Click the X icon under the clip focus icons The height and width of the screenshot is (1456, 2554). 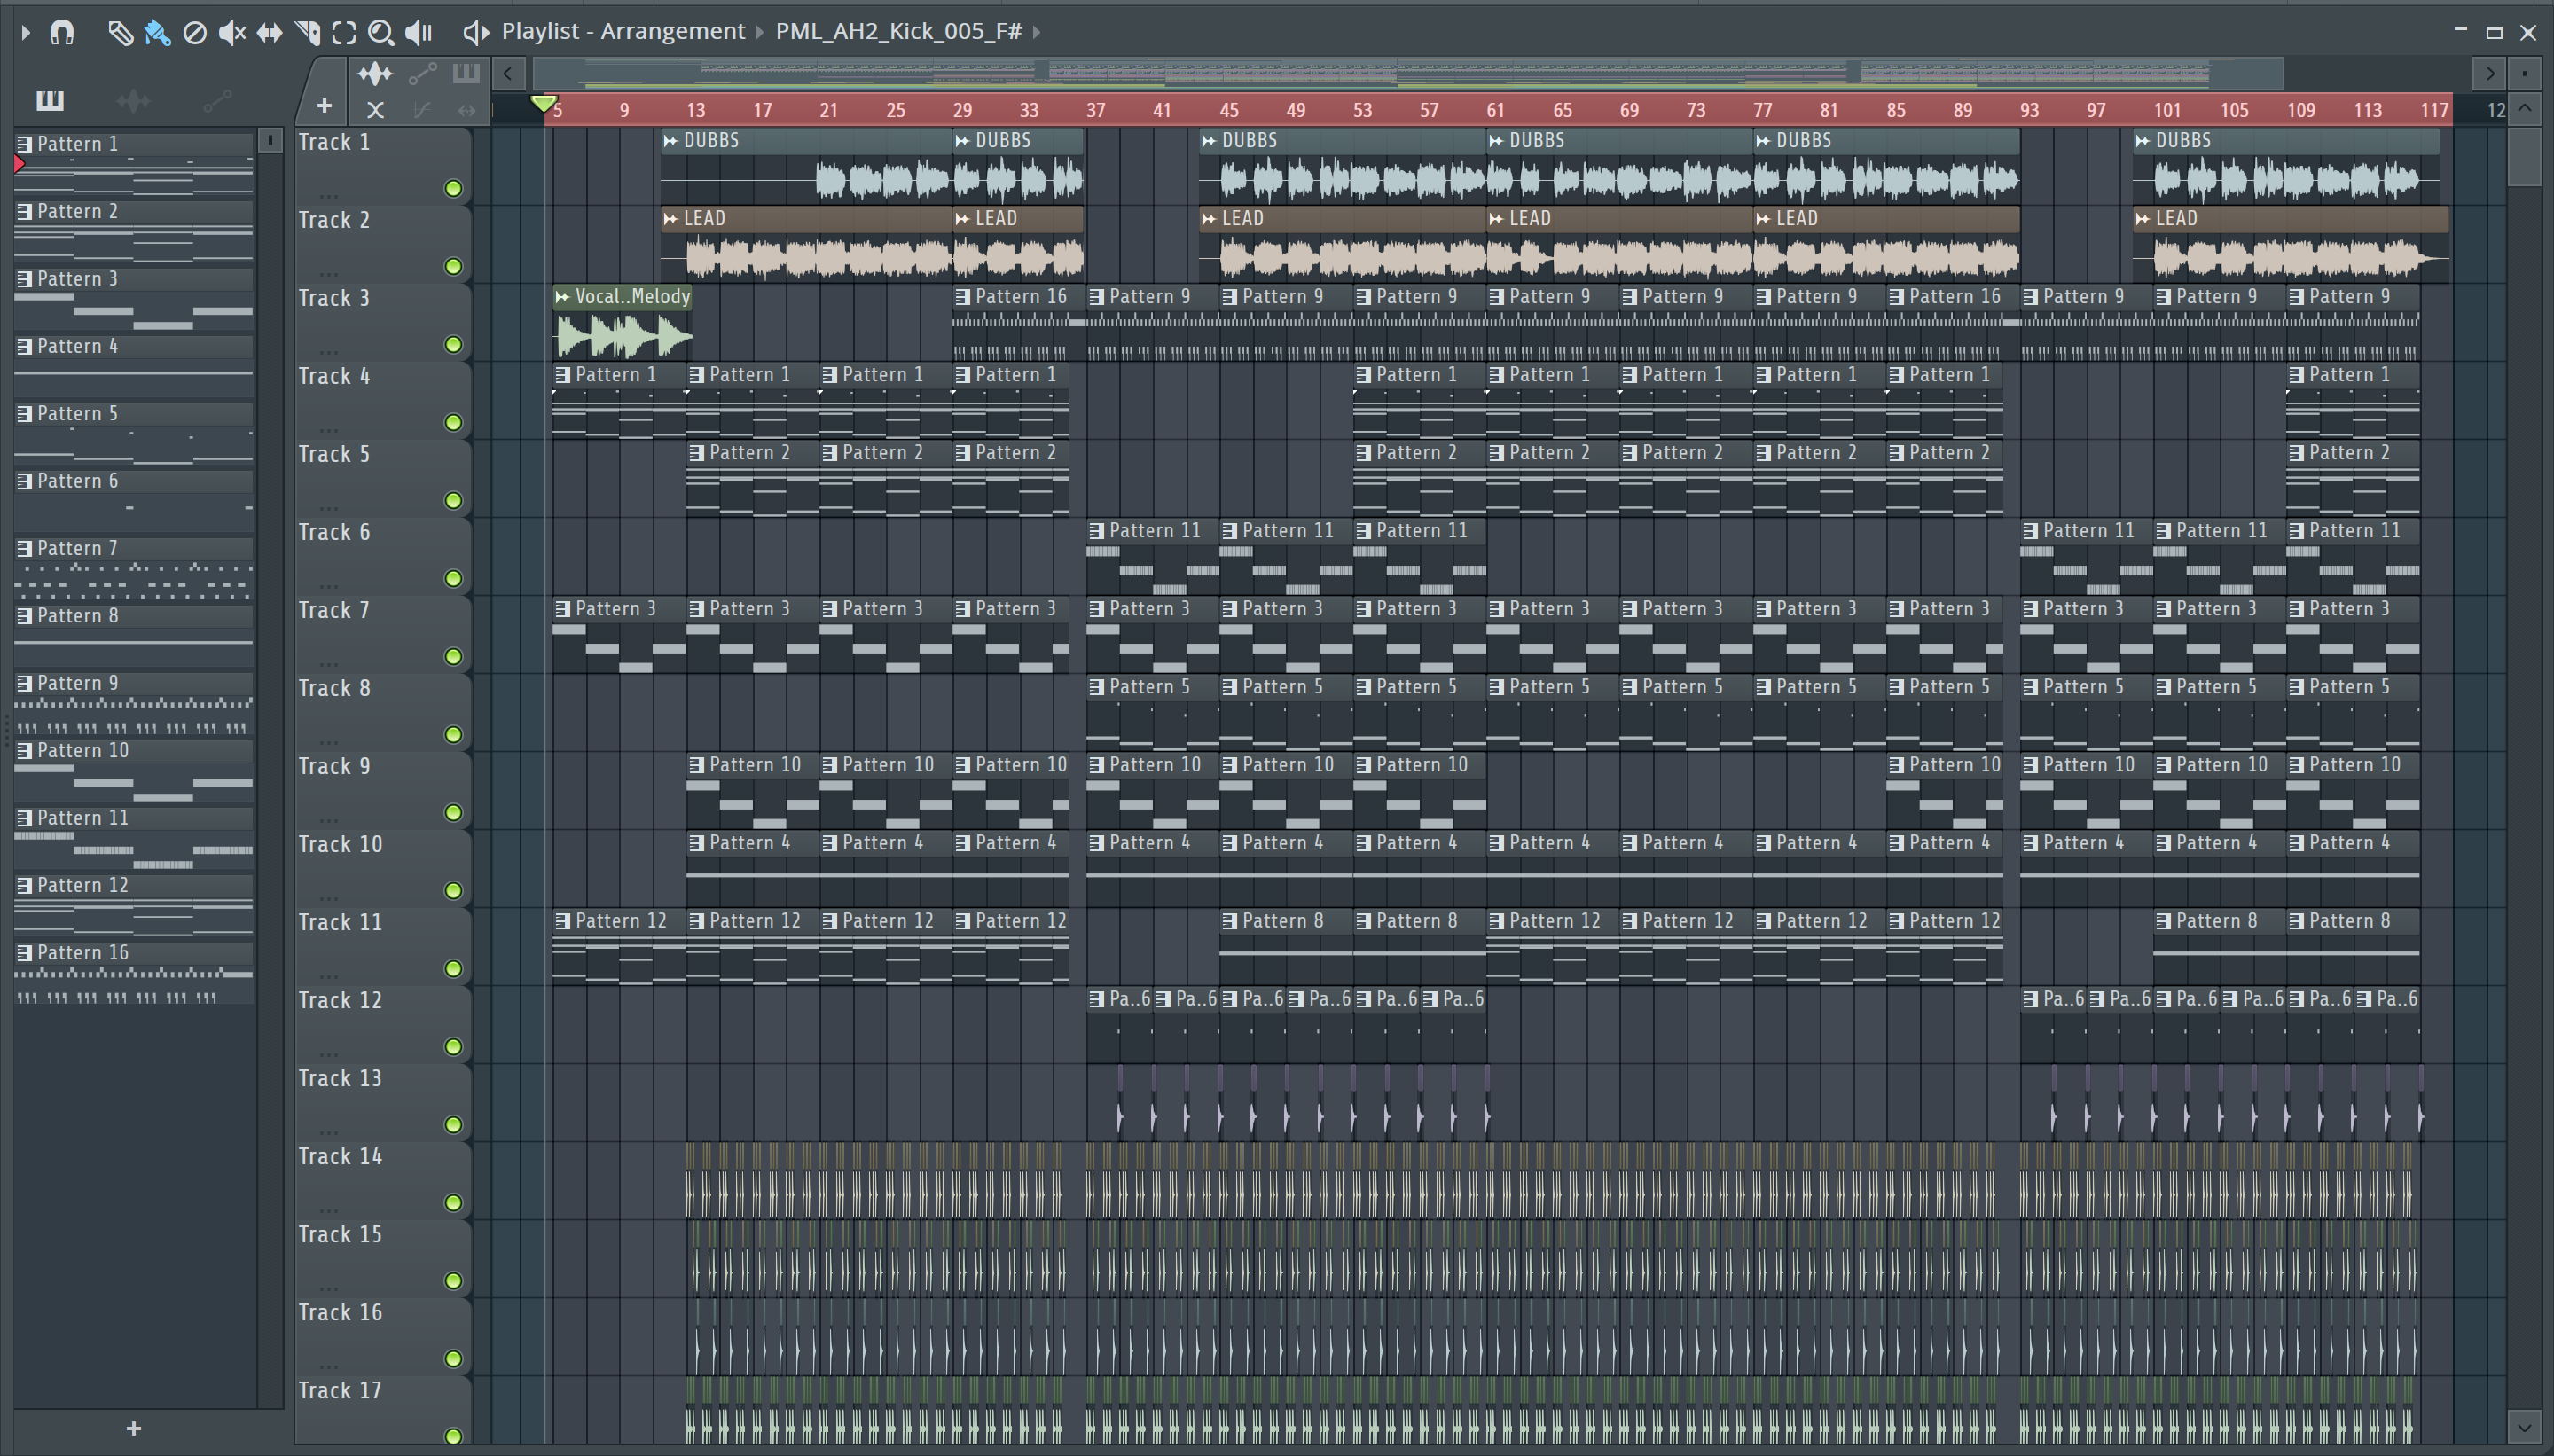[x=375, y=110]
